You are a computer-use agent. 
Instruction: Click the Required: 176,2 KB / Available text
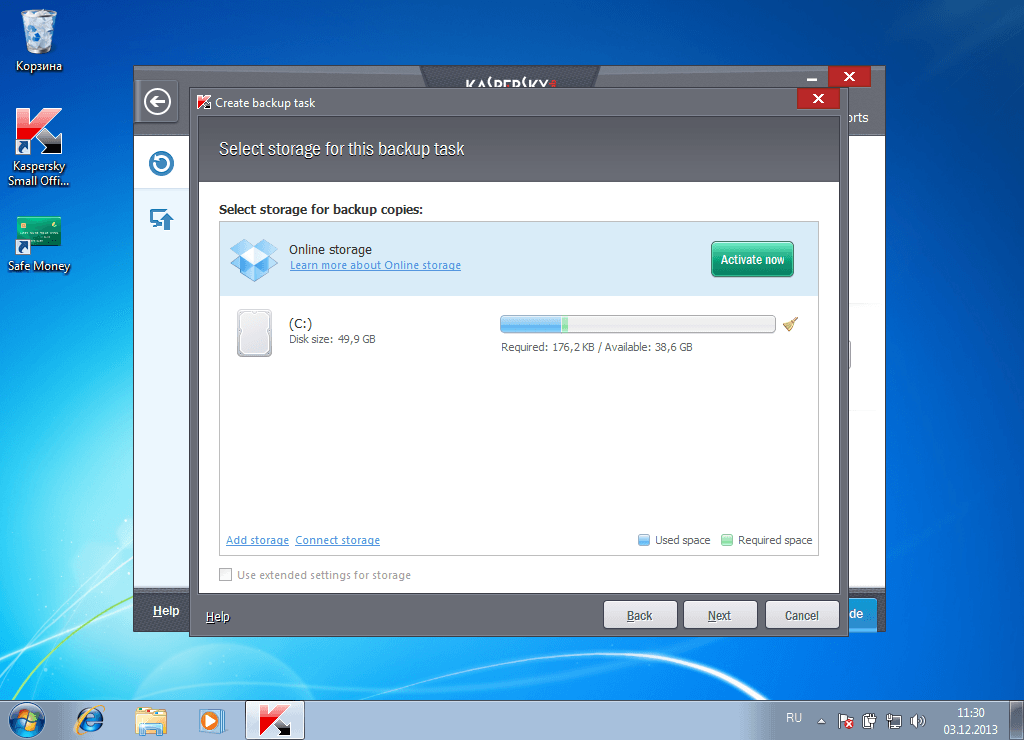tap(597, 347)
